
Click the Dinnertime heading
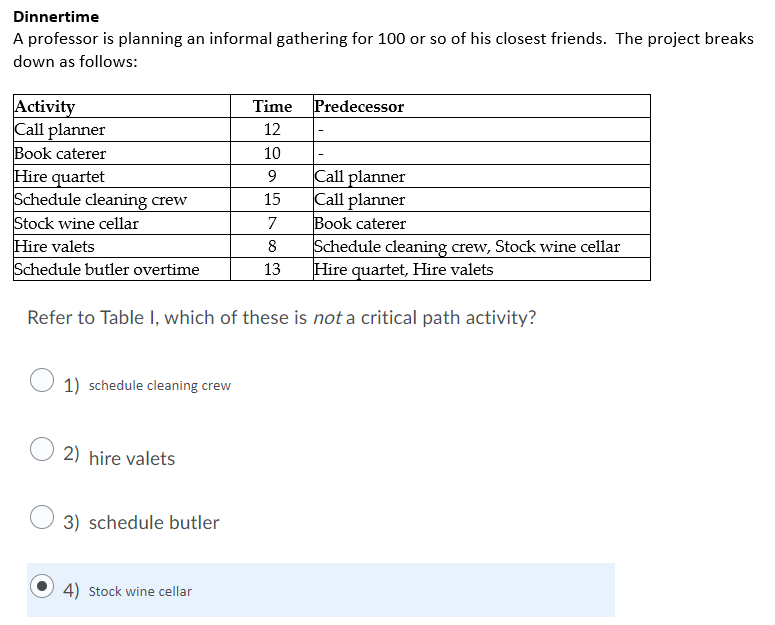tap(56, 17)
